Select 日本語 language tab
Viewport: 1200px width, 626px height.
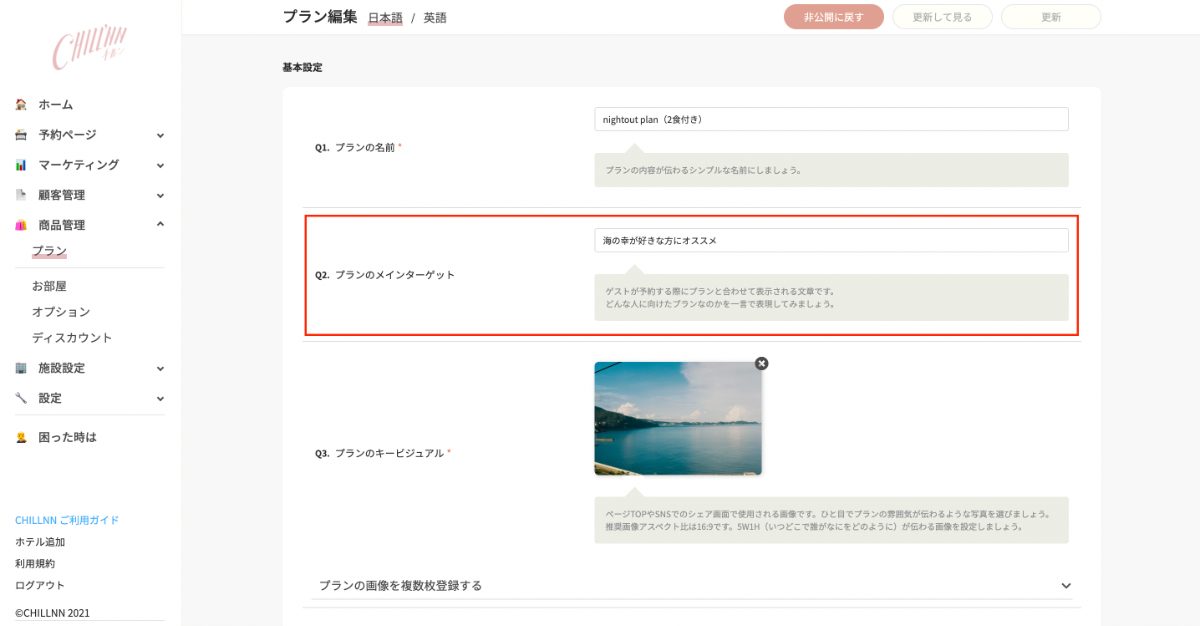click(x=385, y=18)
